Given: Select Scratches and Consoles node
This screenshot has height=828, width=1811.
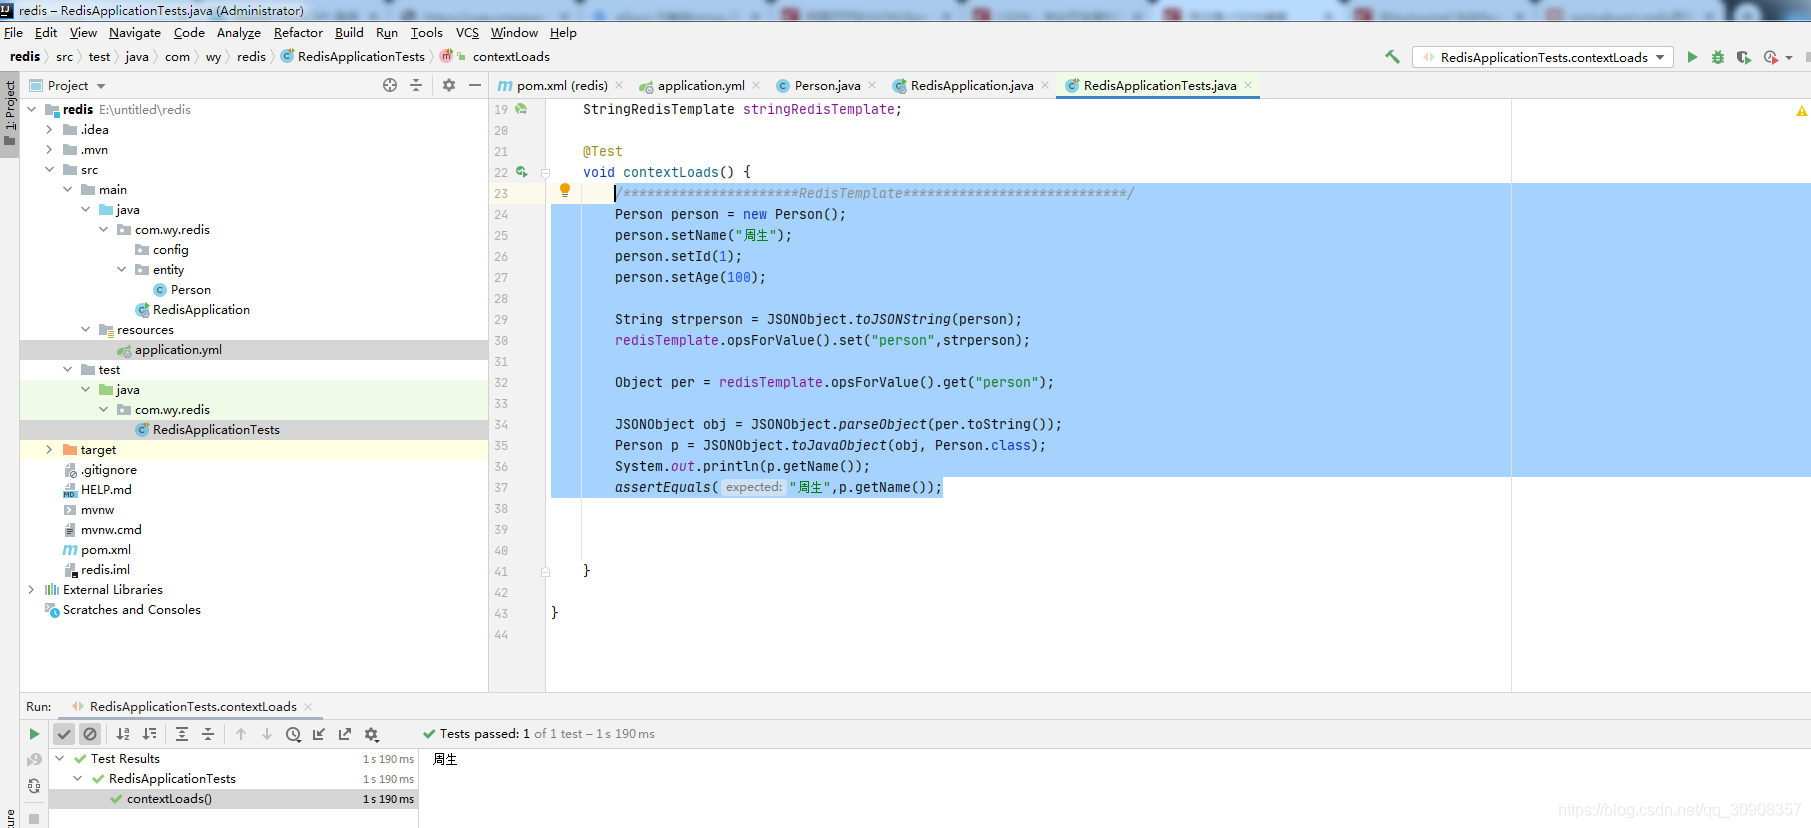Looking at the screenshot, I should pos(131,610).
